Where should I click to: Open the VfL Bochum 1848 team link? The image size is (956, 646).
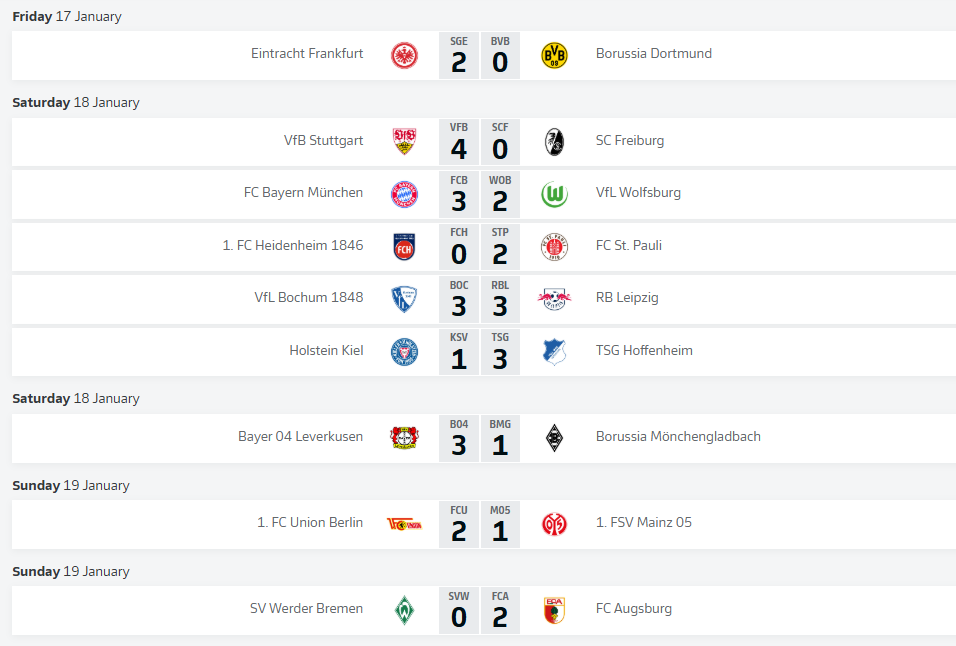pyautogui.click(x=308, y=298)
